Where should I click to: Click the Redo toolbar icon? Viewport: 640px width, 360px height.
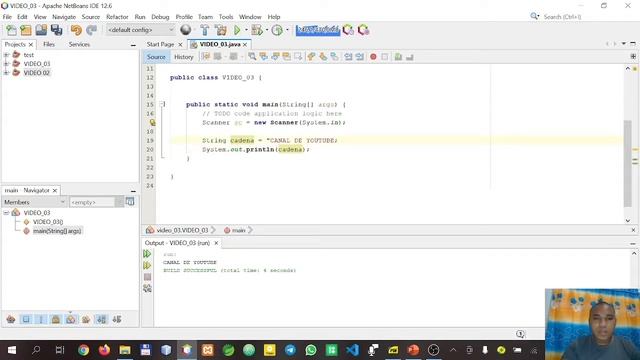point(91,30)
